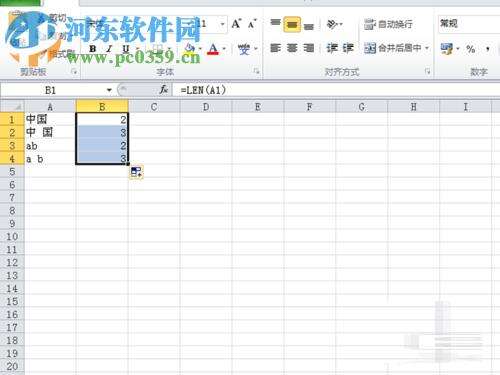Image resolution: width=500 pixels, height=375 pixels.
Task: Select row 10 header
Action: [x=12, y=237]
